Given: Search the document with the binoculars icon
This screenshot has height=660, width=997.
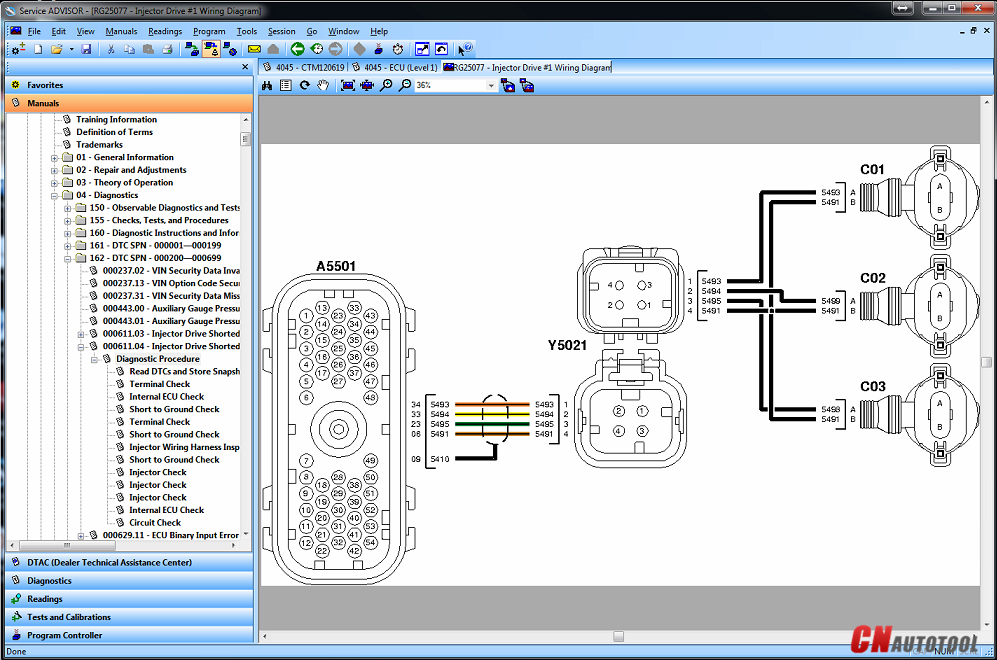Looking at the screenshot, I should tap(267, 85).
